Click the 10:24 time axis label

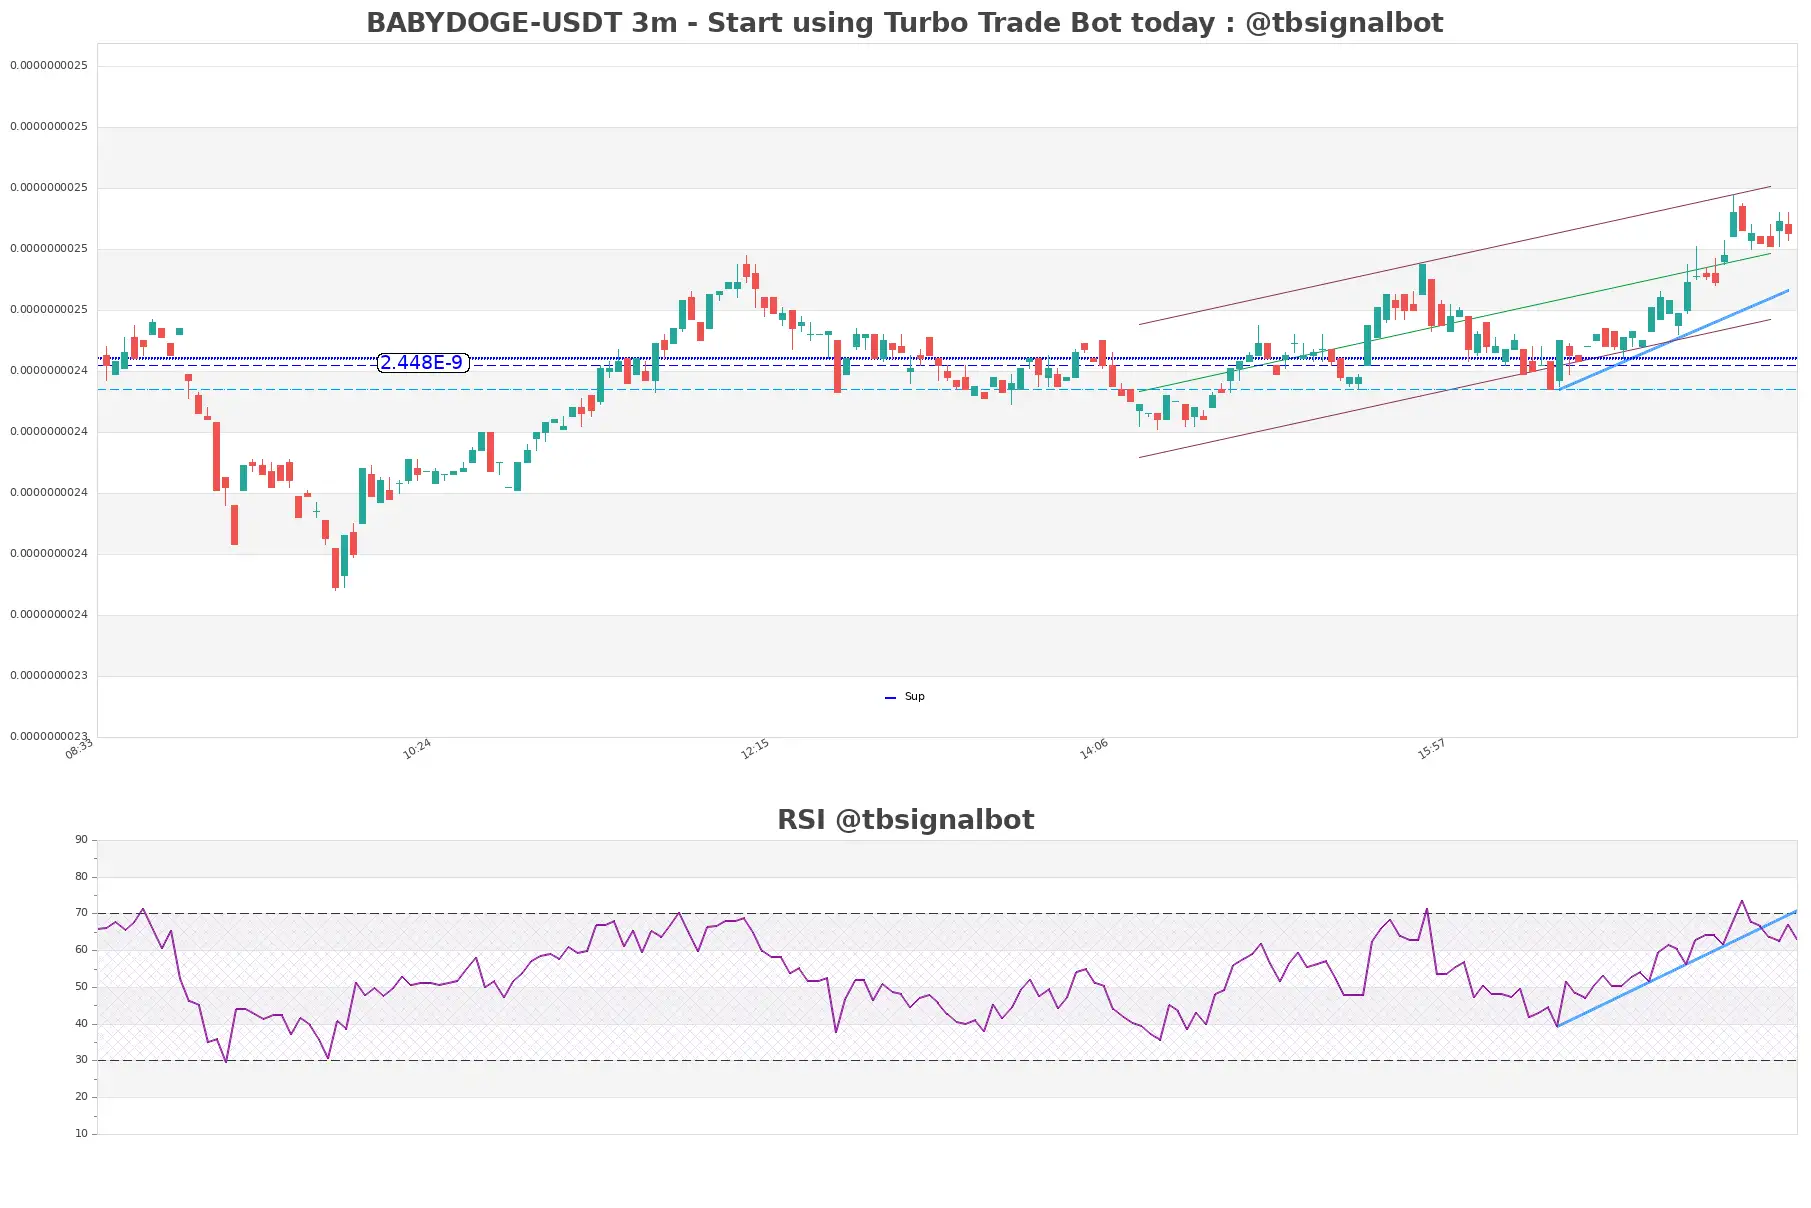417,749
